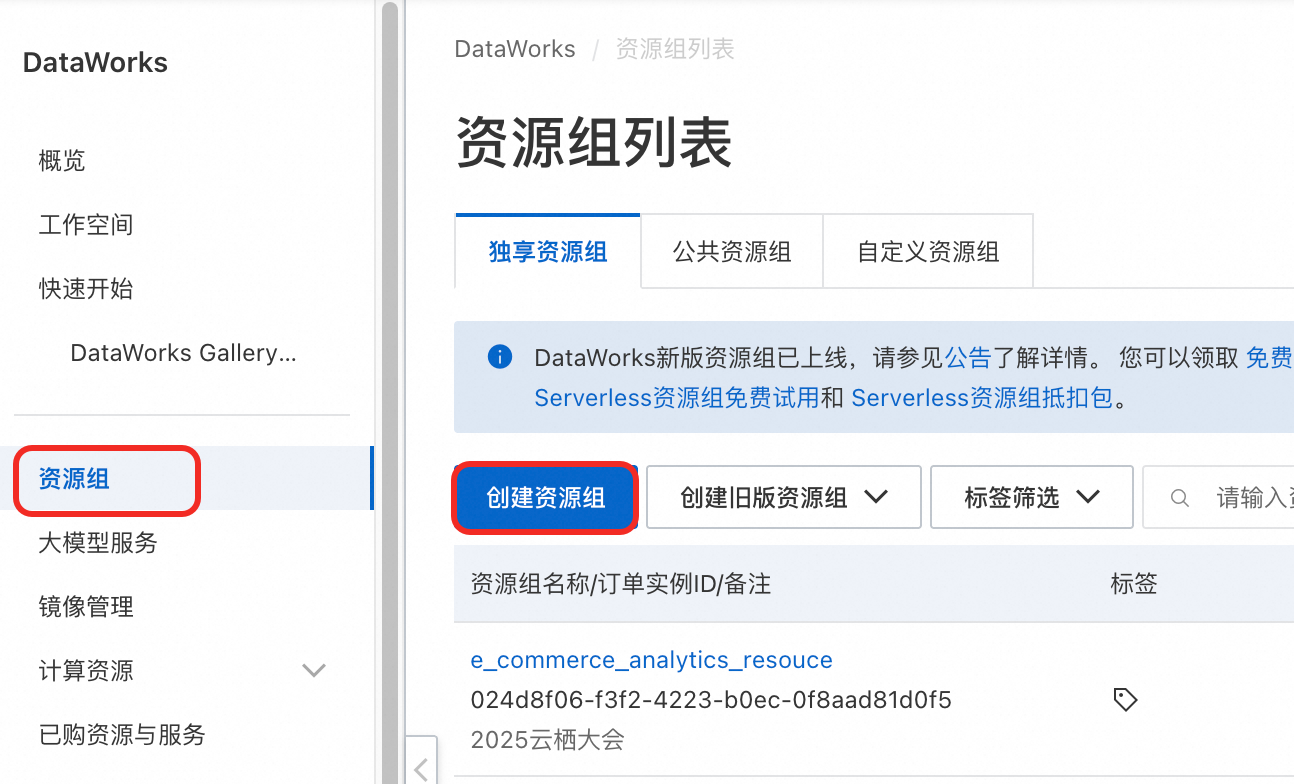
Task: Open DataWorks Gallery in the sidebar
Action: (x=184, y=352)
